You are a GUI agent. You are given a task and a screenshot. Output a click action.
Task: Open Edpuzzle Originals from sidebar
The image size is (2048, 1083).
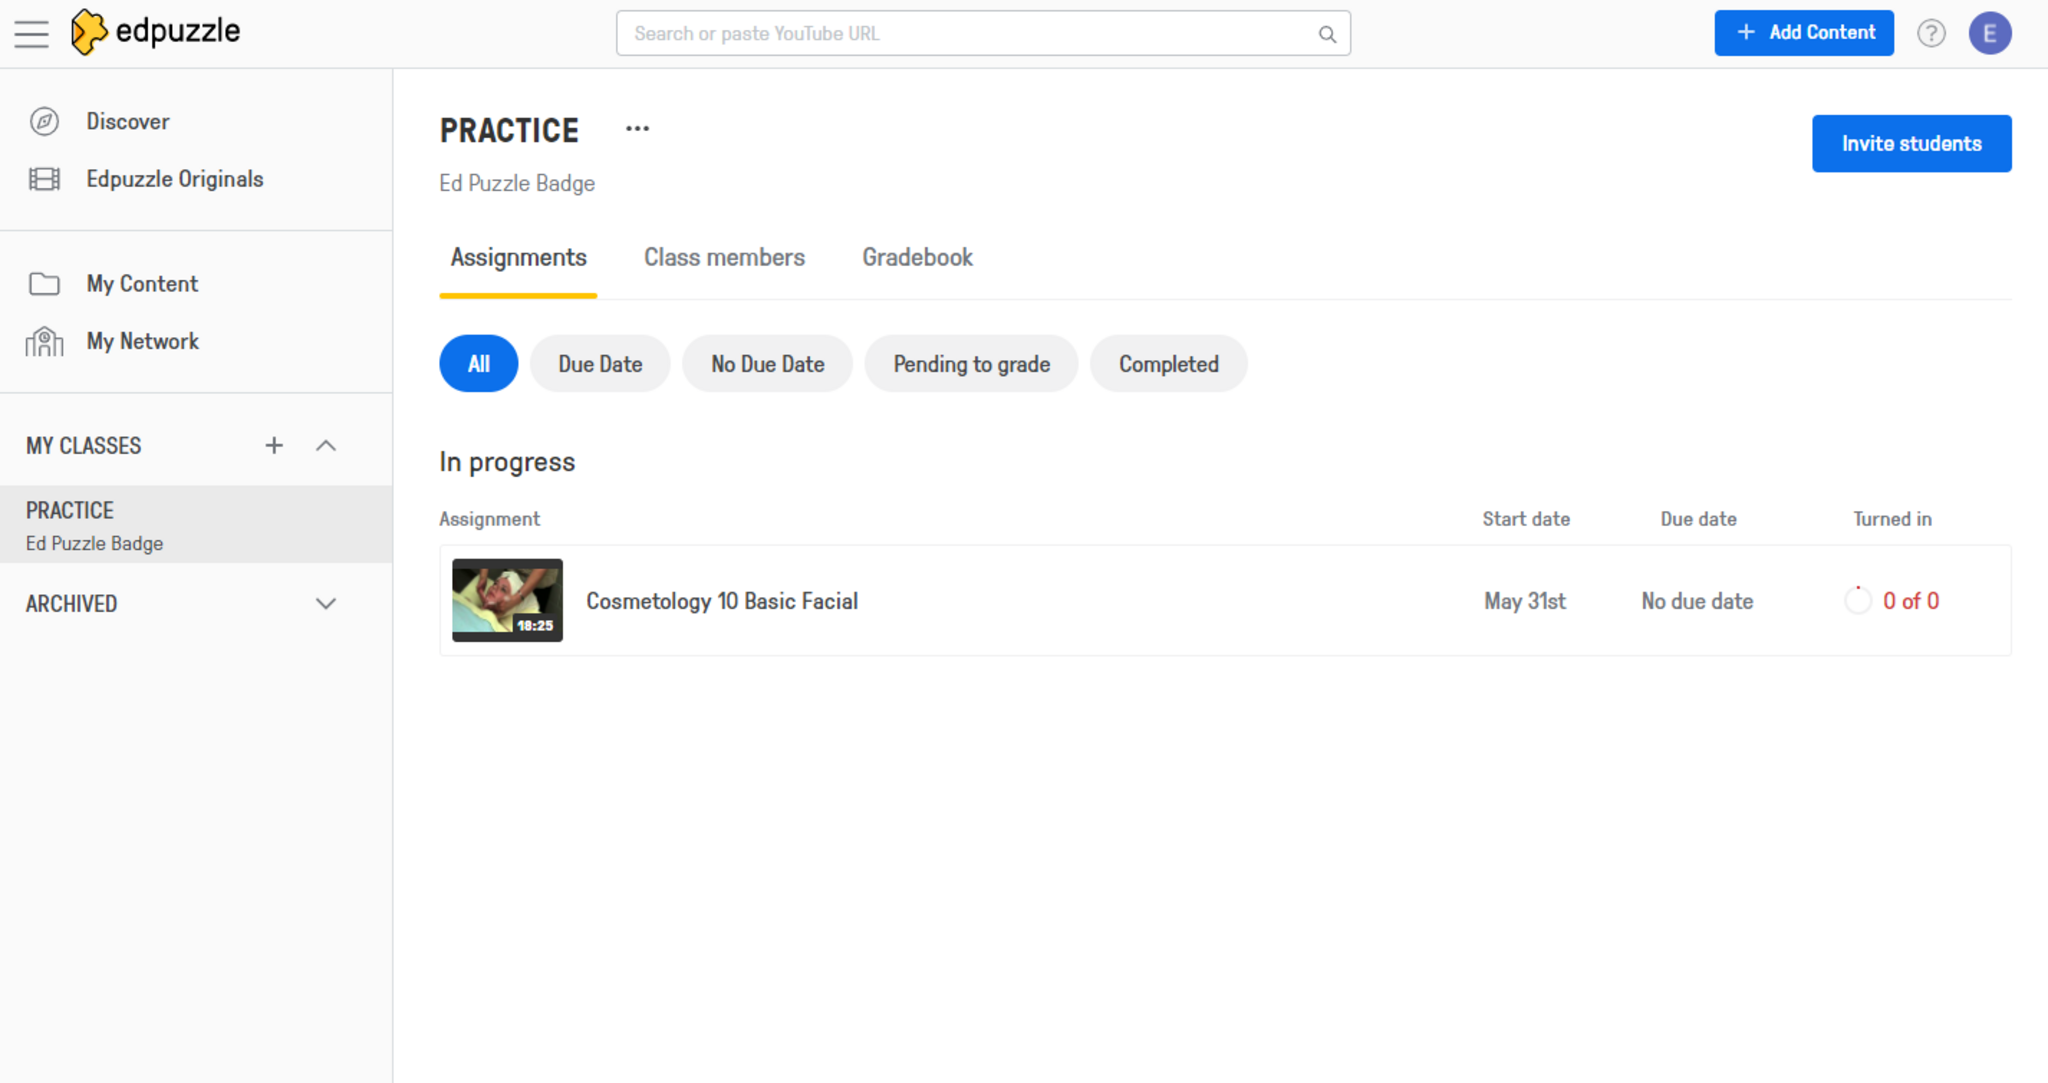(x=174, y=179)
